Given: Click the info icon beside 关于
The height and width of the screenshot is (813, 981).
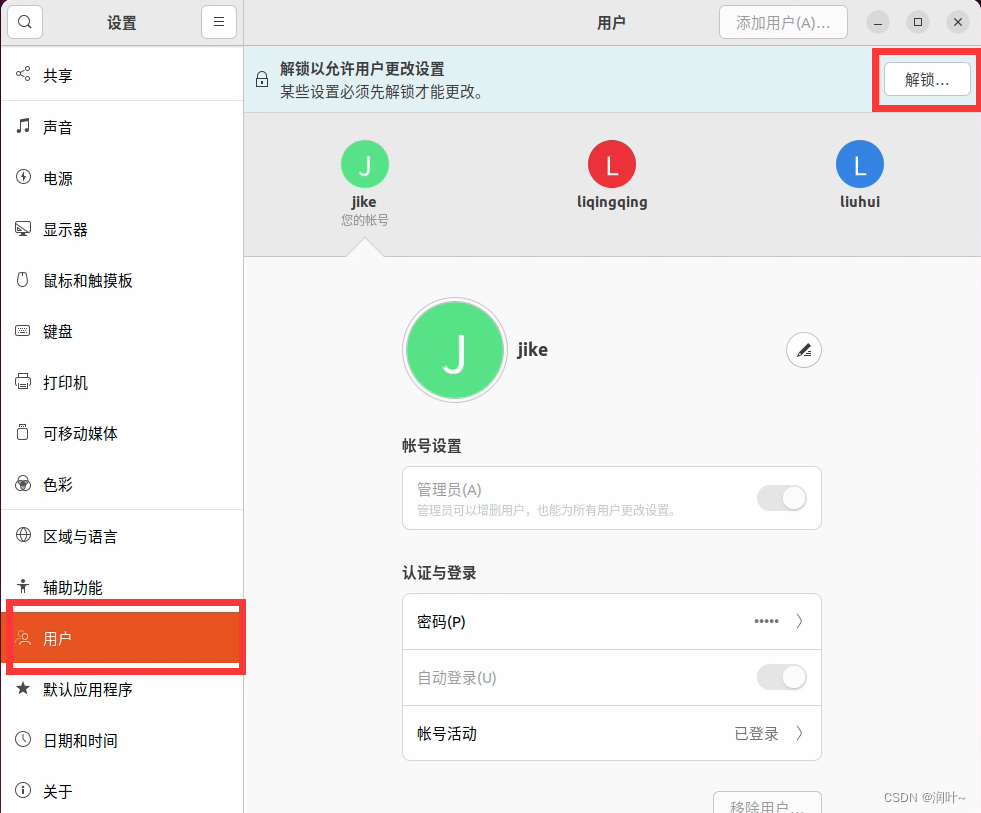Looking at the screenshot, I should [x=23, y=790].
